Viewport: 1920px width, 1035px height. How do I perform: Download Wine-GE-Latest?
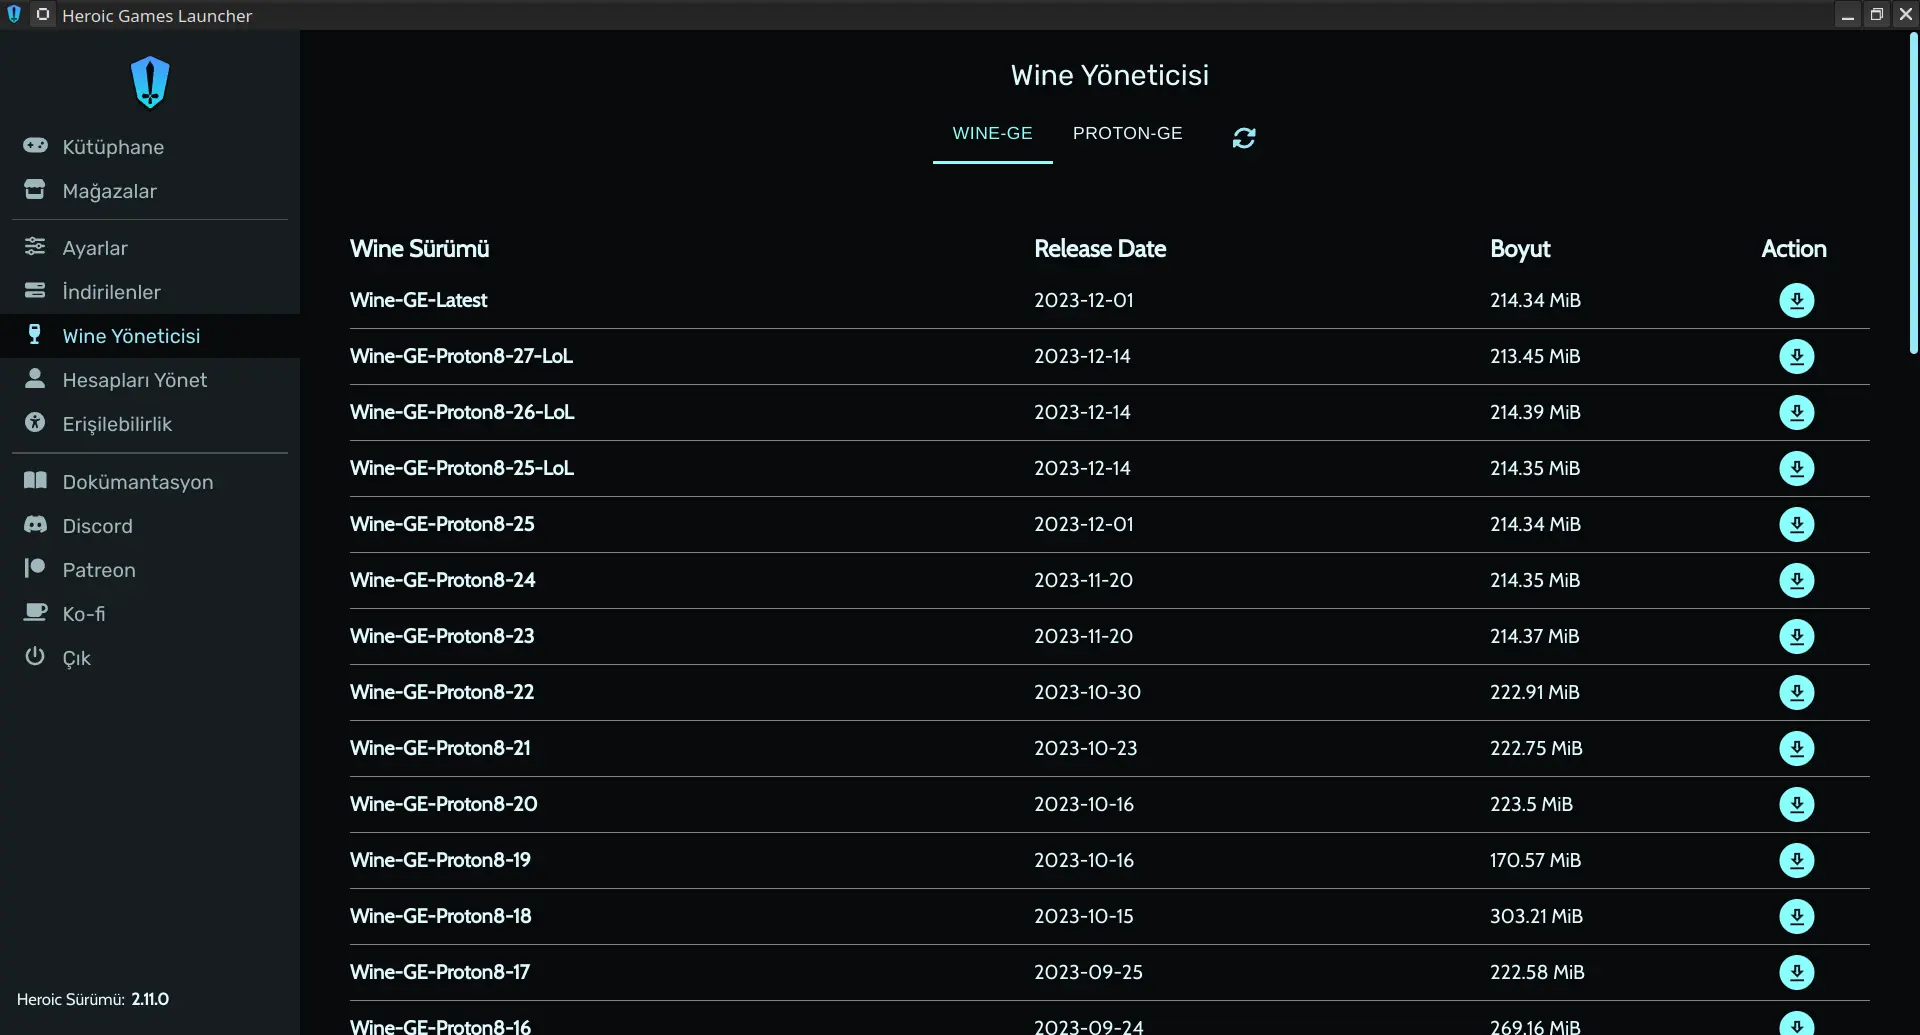pyautogui.click(x=1796, y=300)
